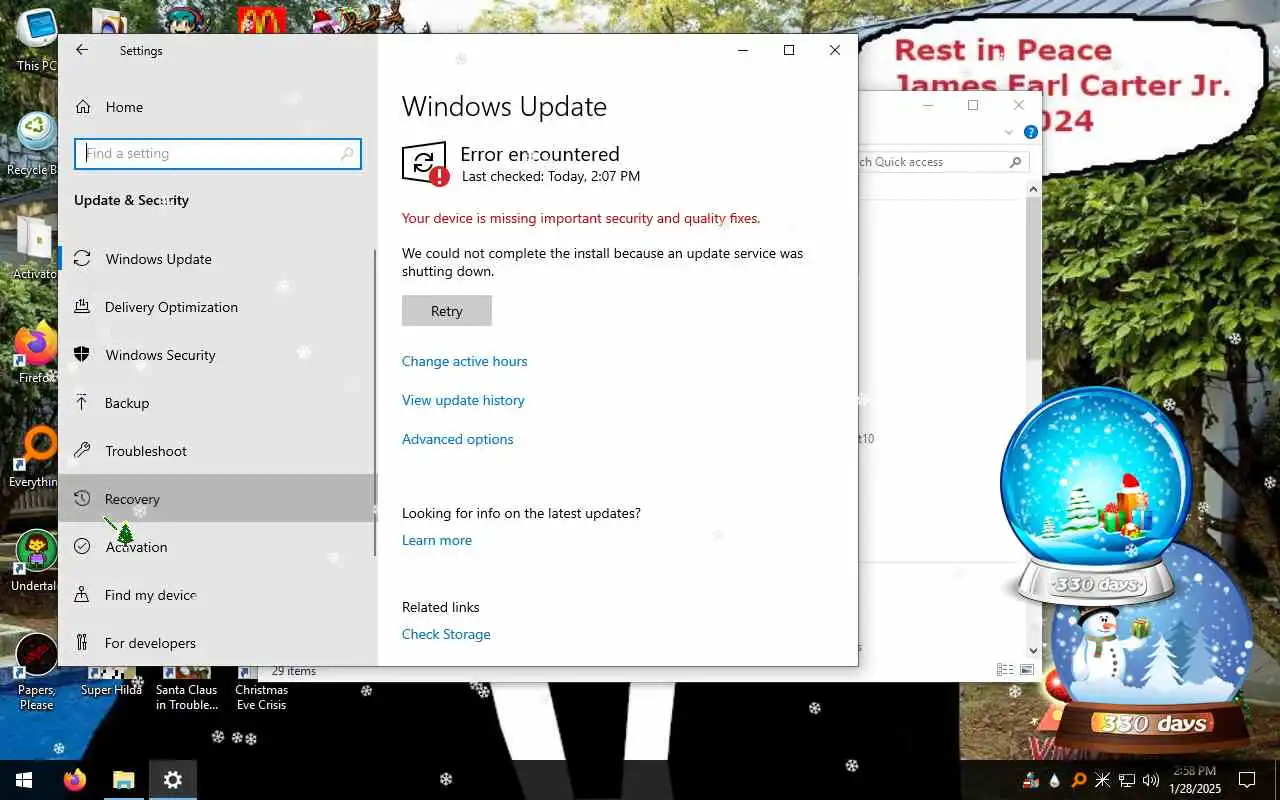The image size is (1280, 800).
Task: Click the snowflake tray icon
Action: (x=1103, y=780)
